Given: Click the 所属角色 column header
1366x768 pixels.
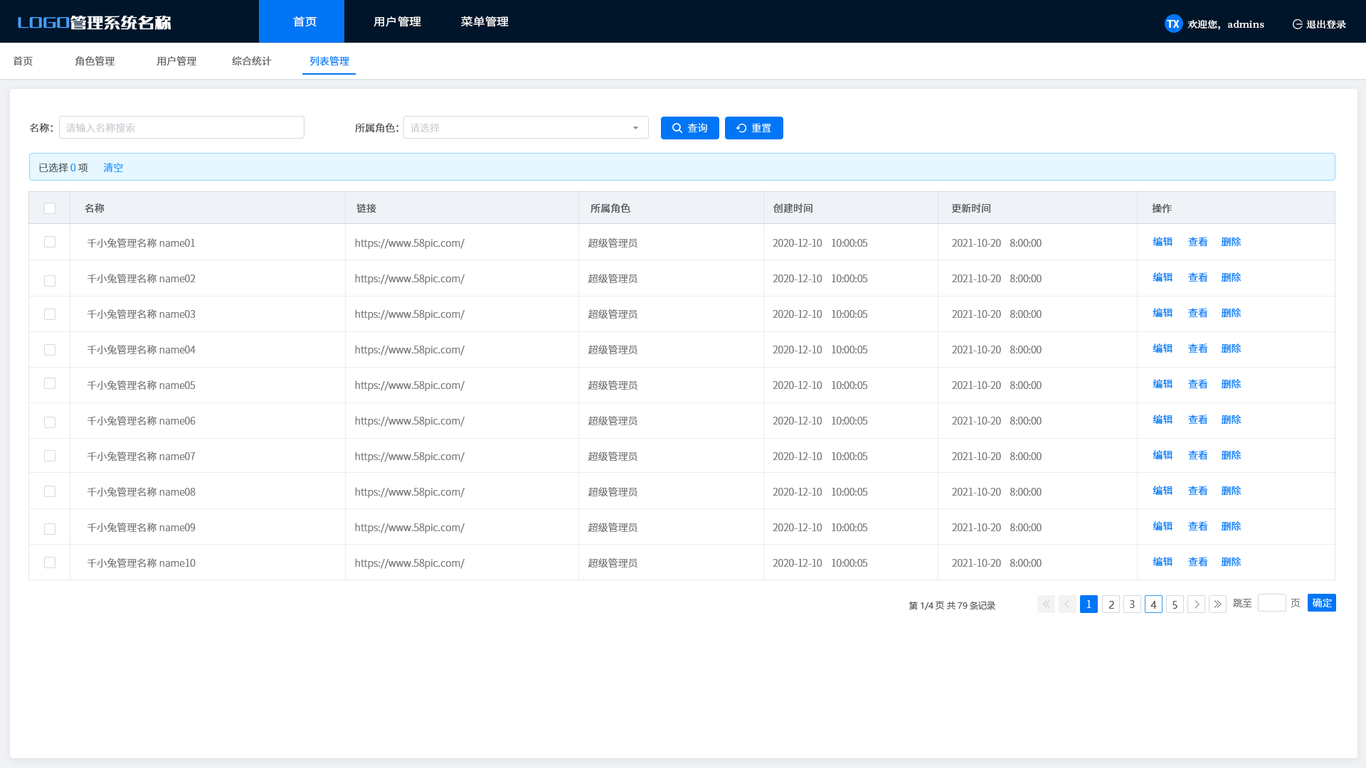Looking at the screenshot, I should (610, 209).
